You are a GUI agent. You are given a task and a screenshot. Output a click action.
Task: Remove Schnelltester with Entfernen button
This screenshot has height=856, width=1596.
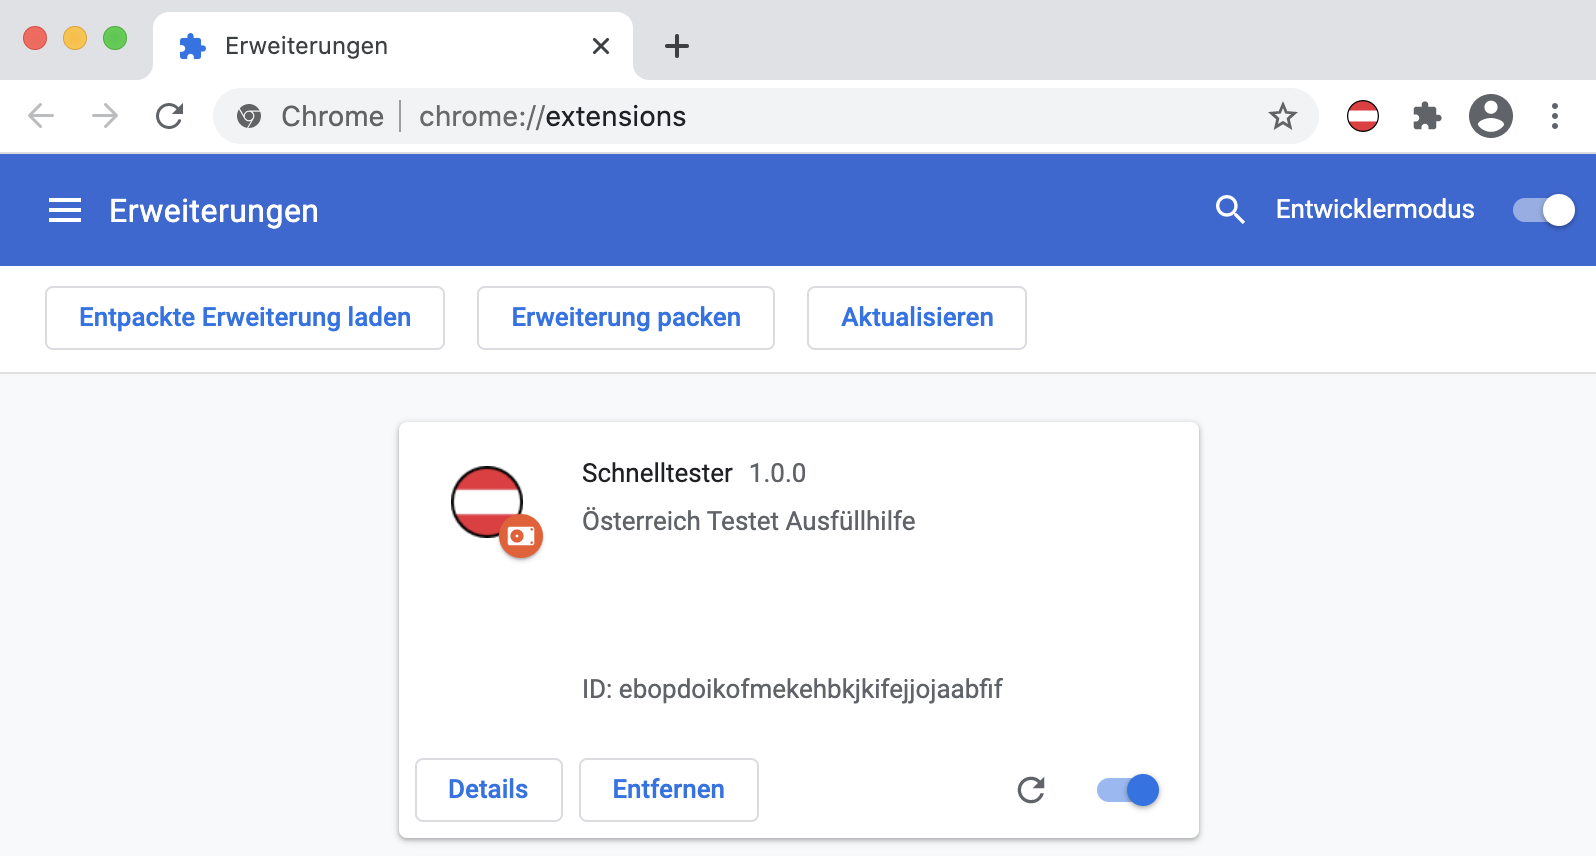pos(669,790)
